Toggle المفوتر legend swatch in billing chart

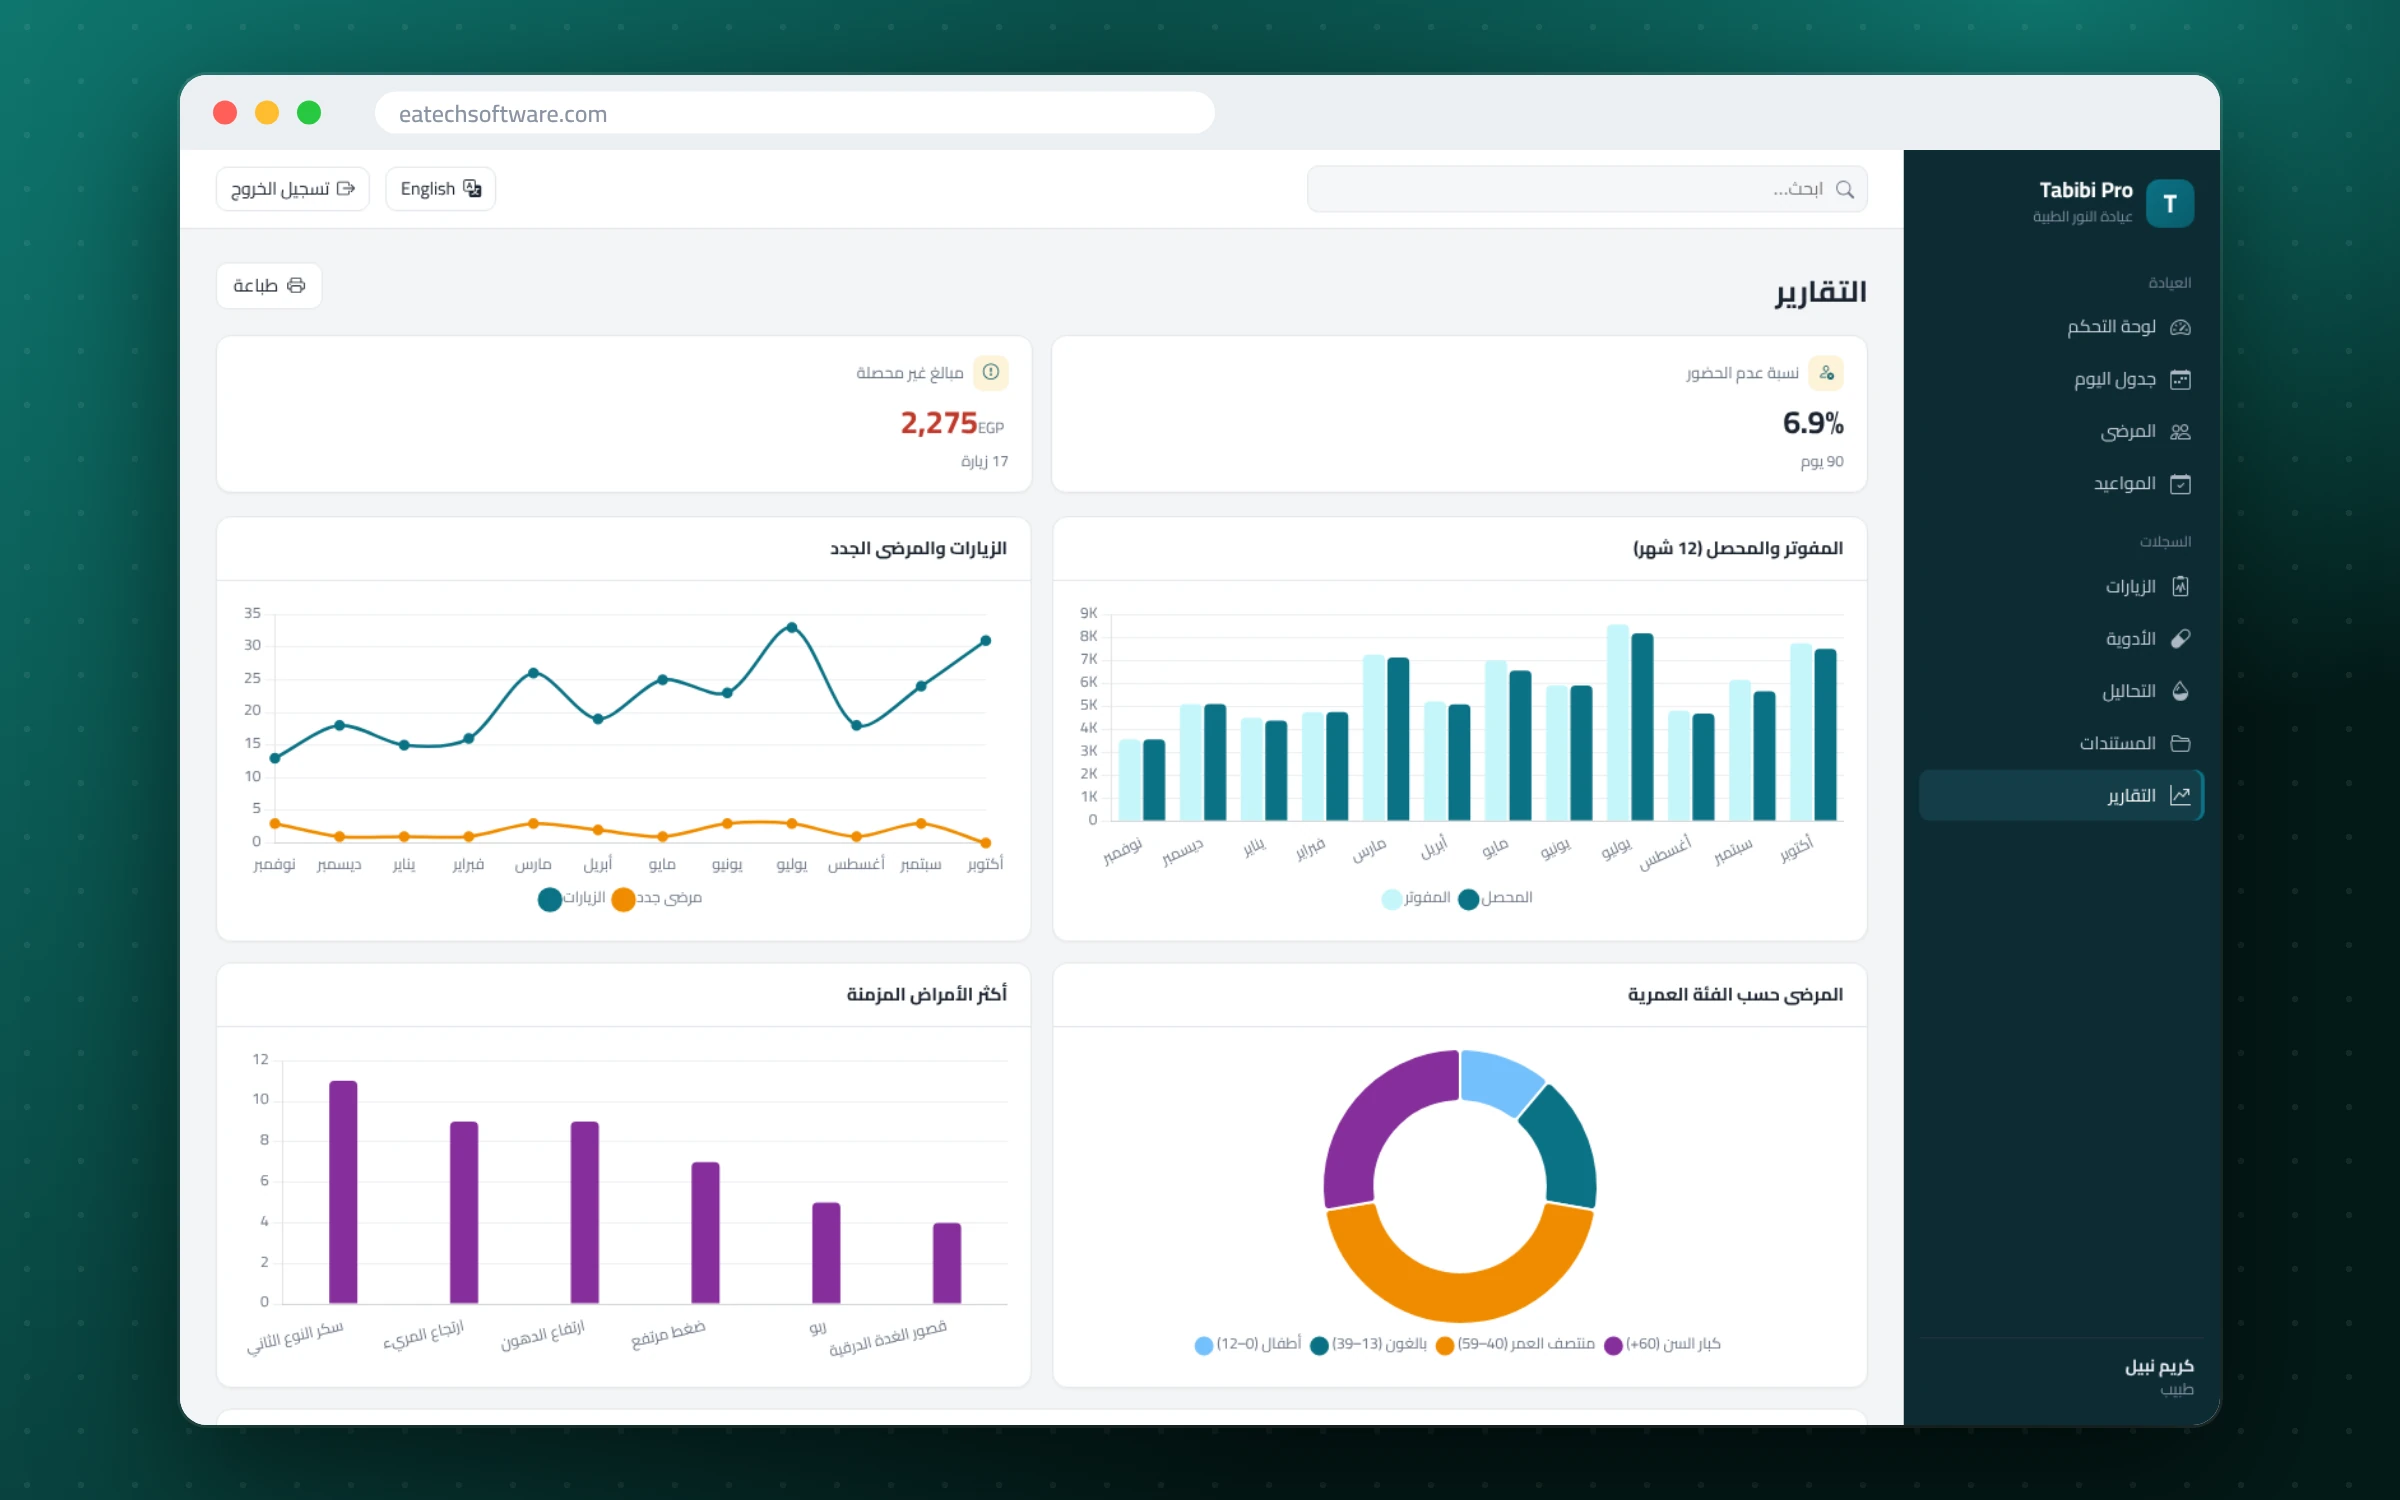1392,899
